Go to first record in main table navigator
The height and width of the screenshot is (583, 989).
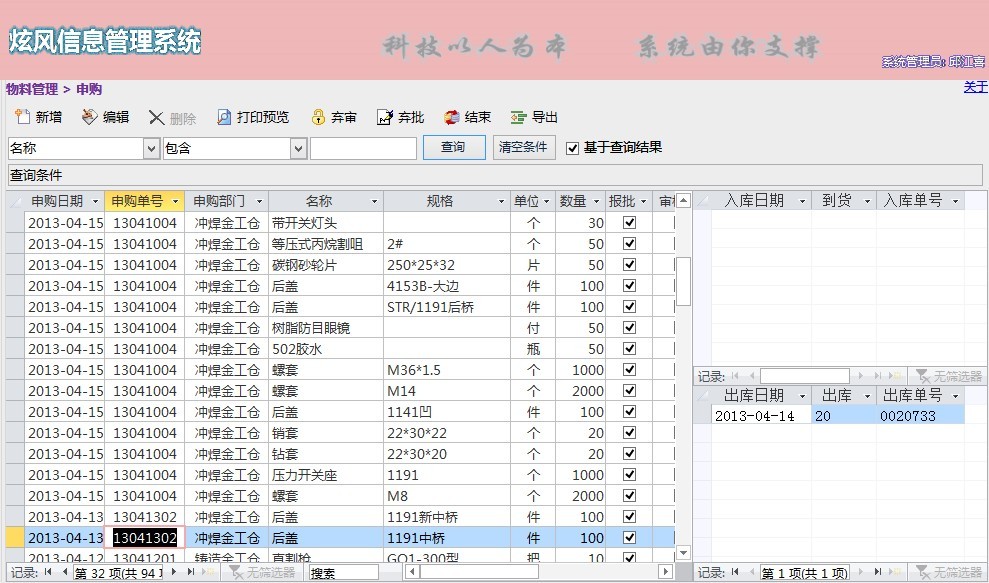tap(49, 572)
